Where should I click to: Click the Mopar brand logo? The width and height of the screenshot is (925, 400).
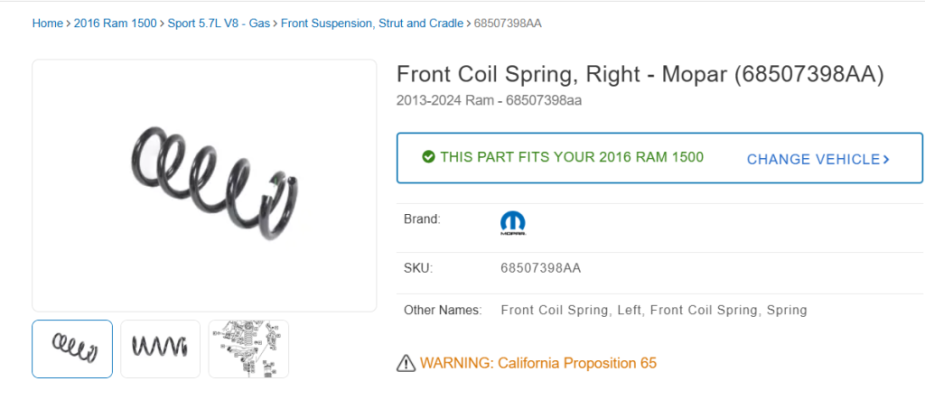pyautogui.click(x=513, y=224)
